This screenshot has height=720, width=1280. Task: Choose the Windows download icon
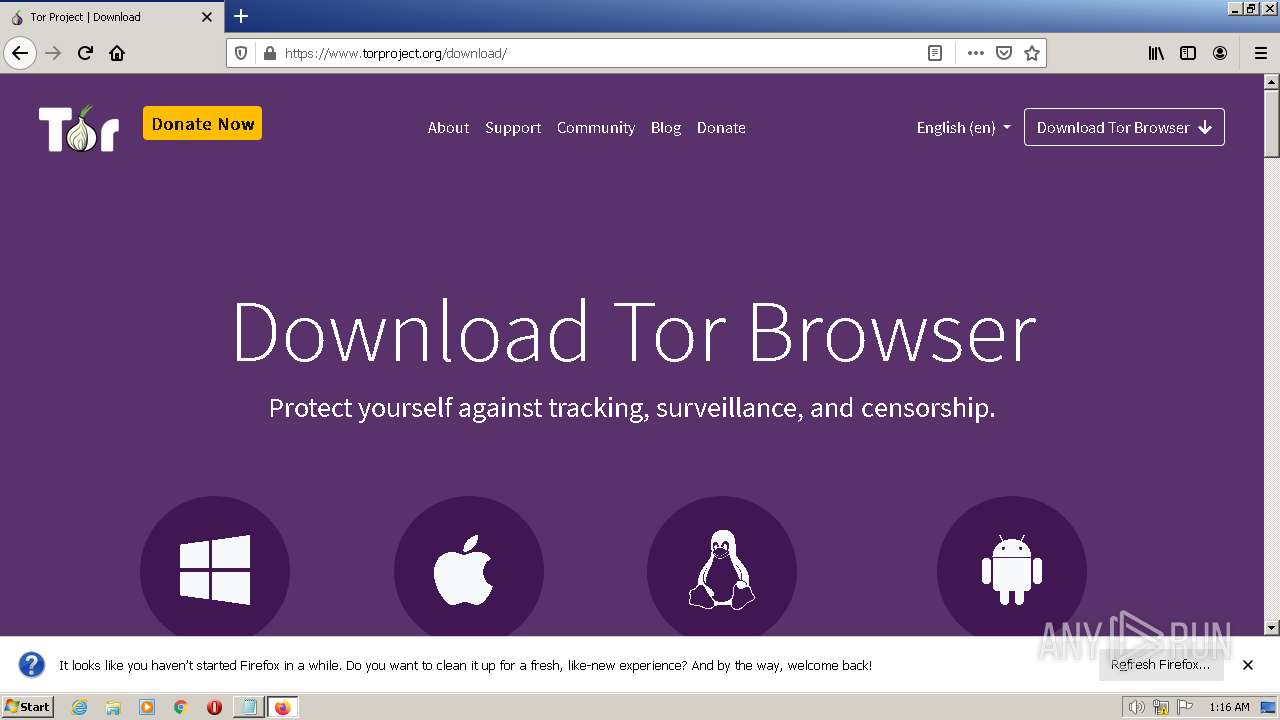pos(215,570)
